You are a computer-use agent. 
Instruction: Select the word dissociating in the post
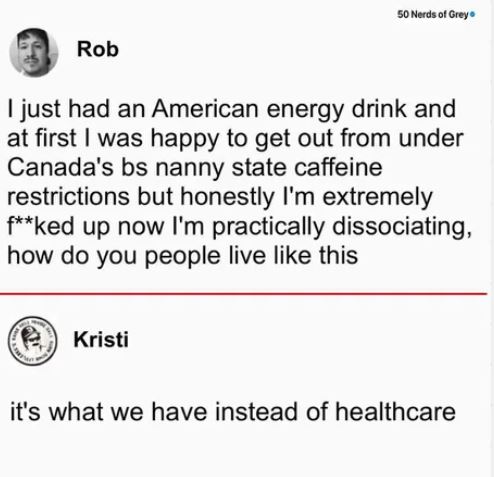[x=402, y=227]
